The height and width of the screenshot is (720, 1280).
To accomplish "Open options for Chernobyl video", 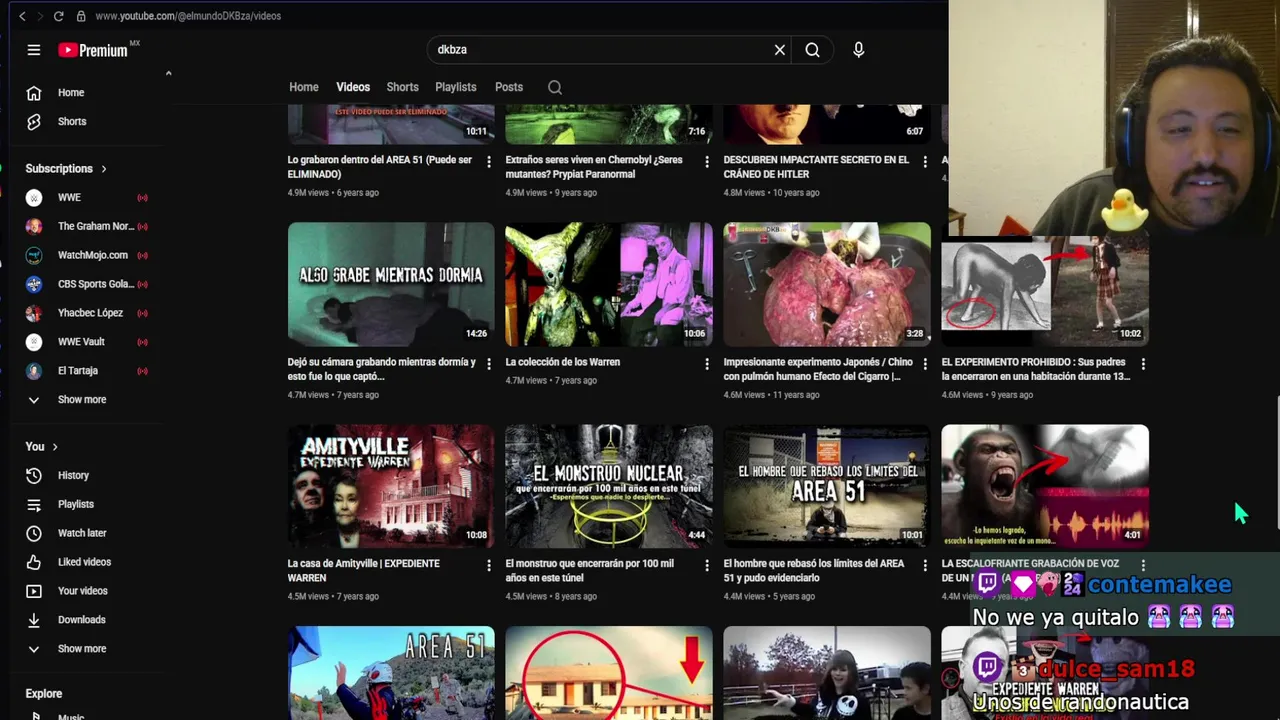I will point(707,161).
